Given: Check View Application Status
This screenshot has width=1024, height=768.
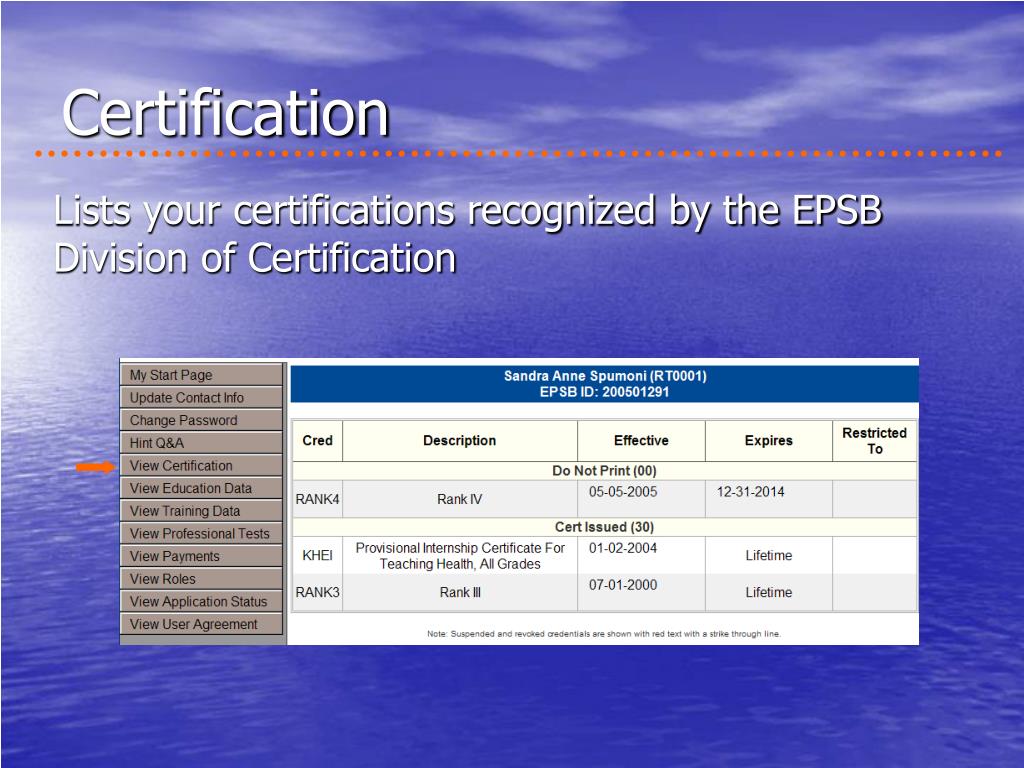Looking at the screenshot, I should point(201,601).
